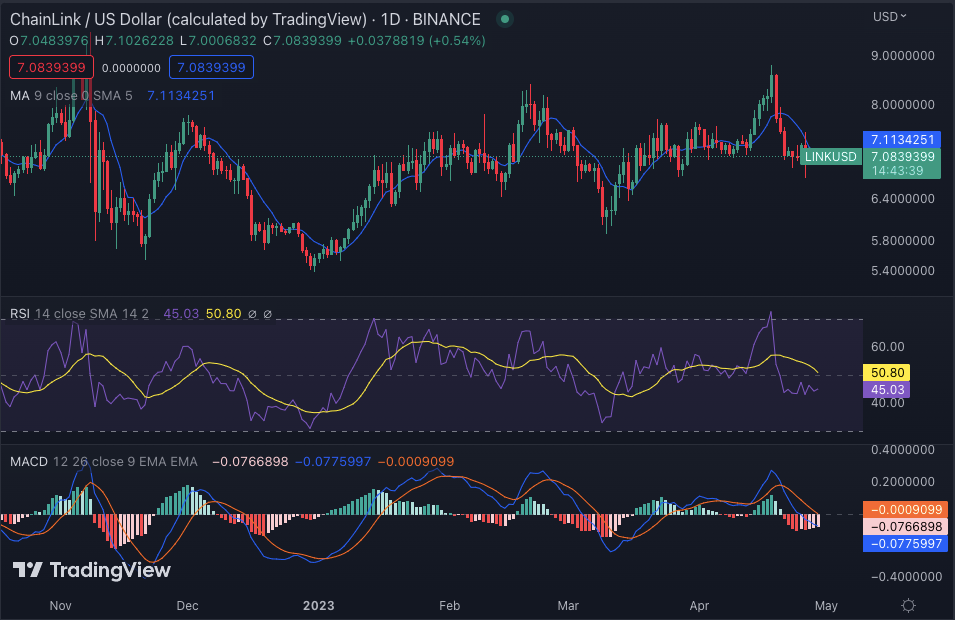
Task: Click the LINKUSD price axis label
Action: coord(831,157)
